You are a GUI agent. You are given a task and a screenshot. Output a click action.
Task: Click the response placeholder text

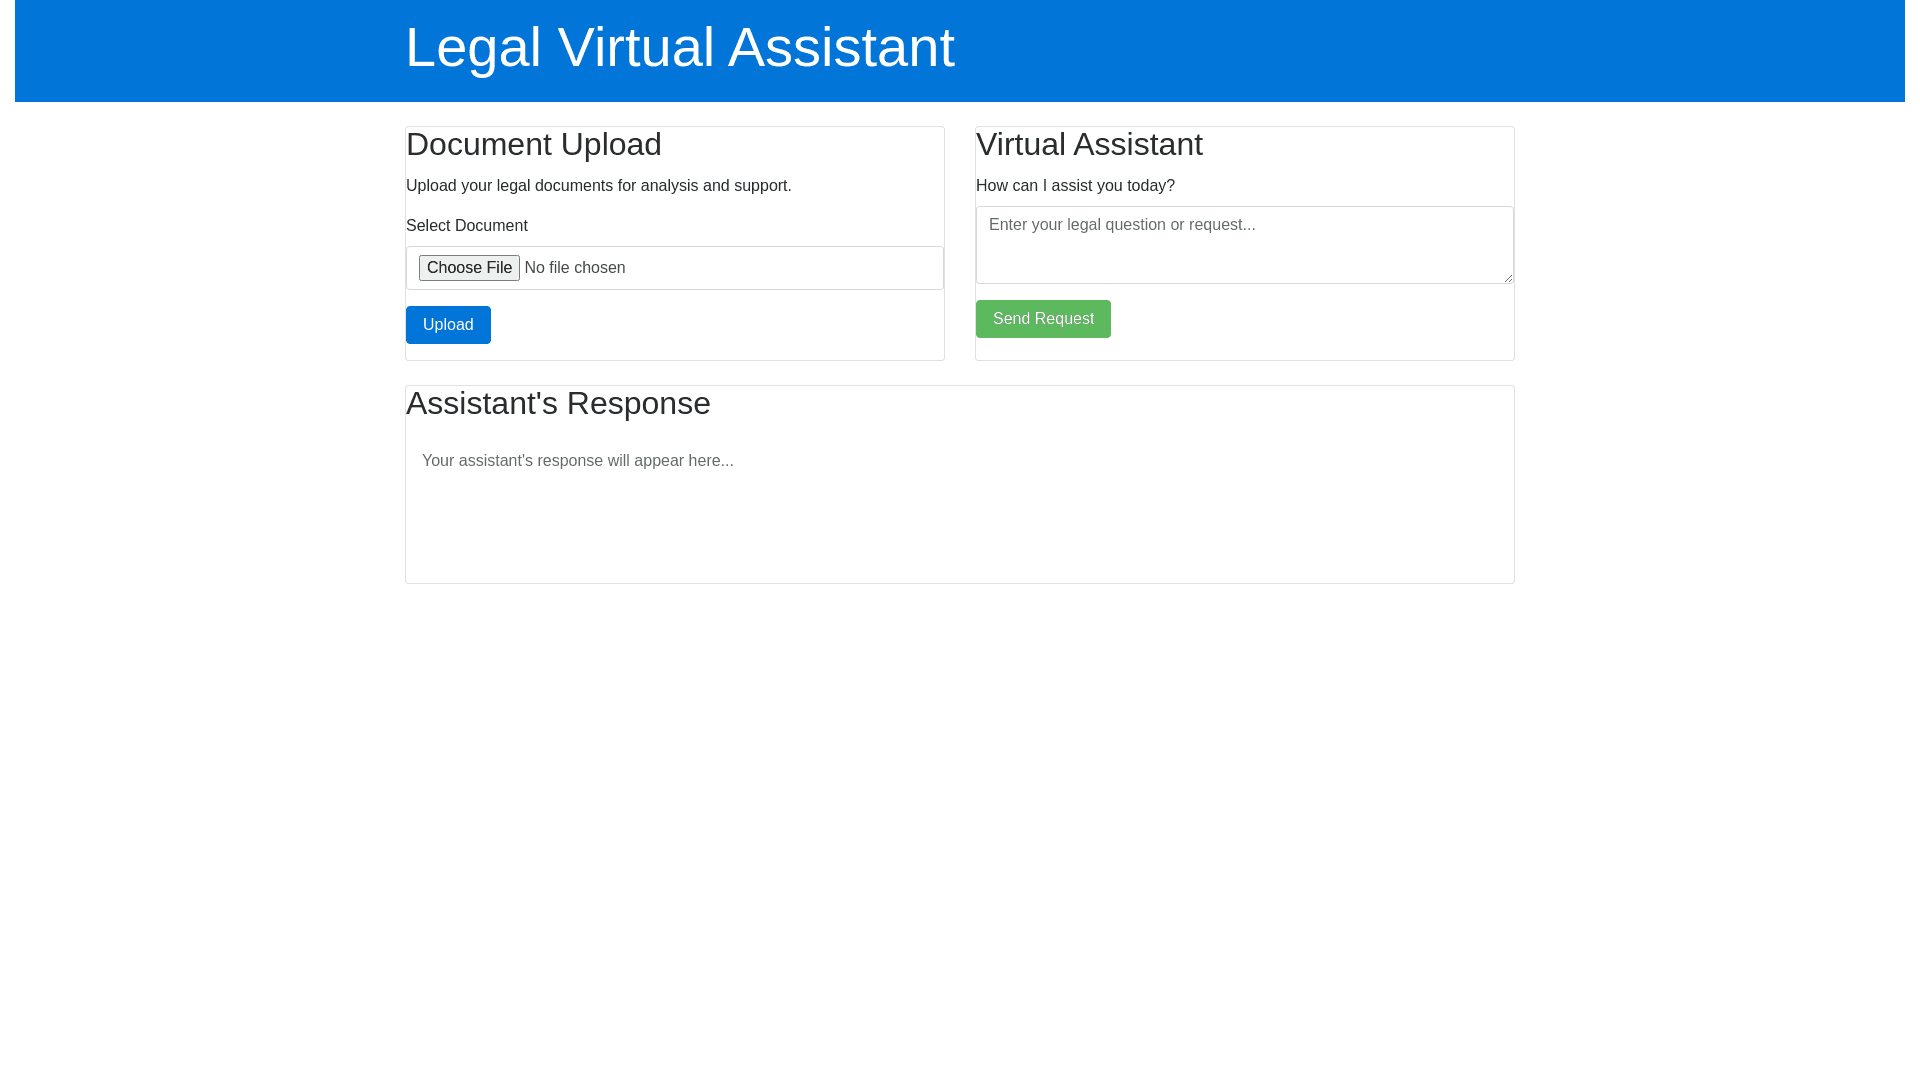pyautogui.click(x=578, y=461)
